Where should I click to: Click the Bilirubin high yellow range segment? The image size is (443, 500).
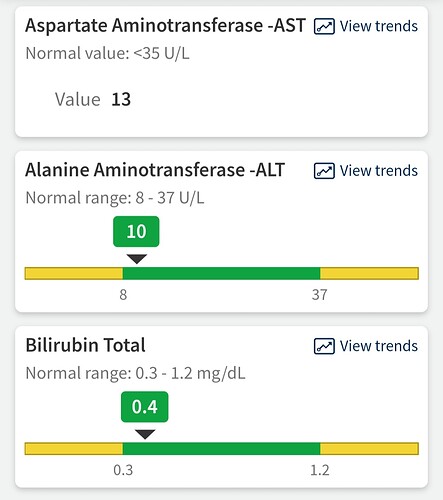369,449
